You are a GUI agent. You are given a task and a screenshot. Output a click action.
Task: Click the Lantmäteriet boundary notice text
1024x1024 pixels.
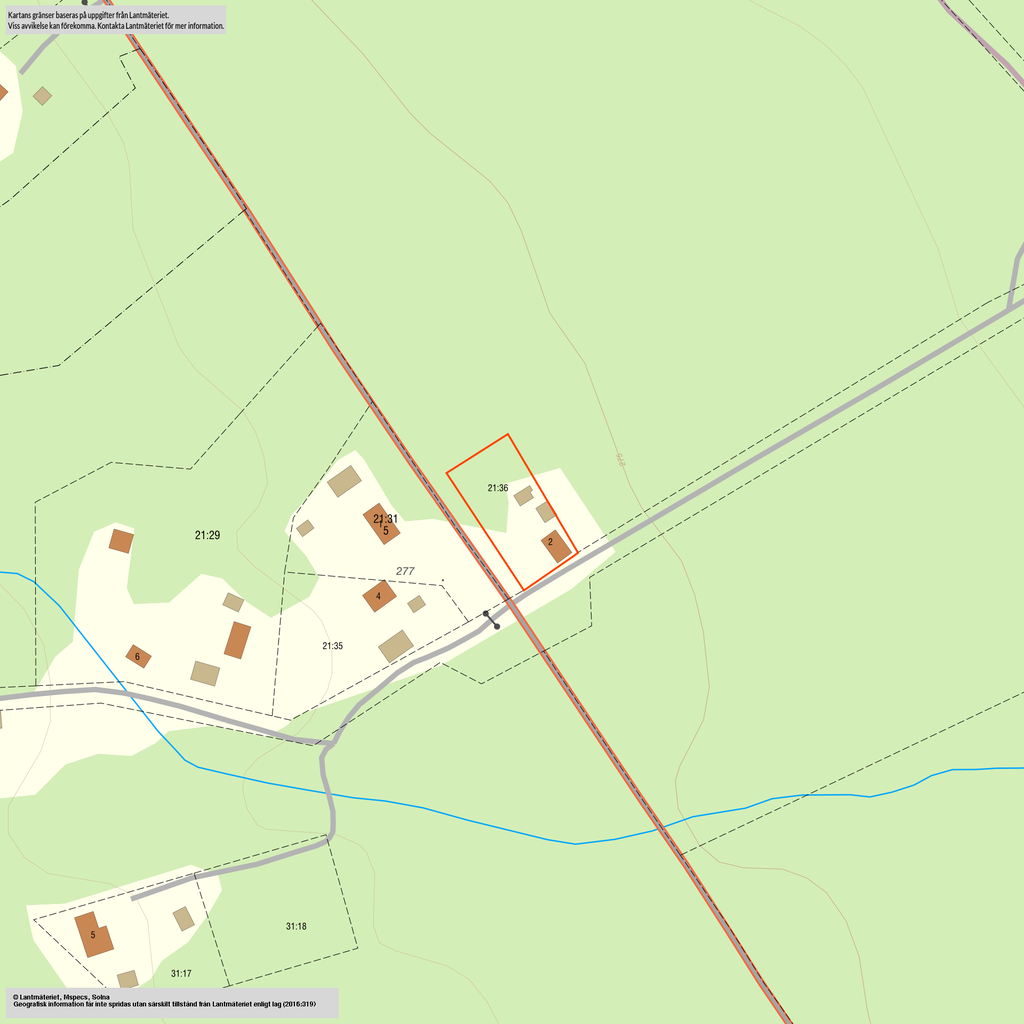(x=115, y=20)
